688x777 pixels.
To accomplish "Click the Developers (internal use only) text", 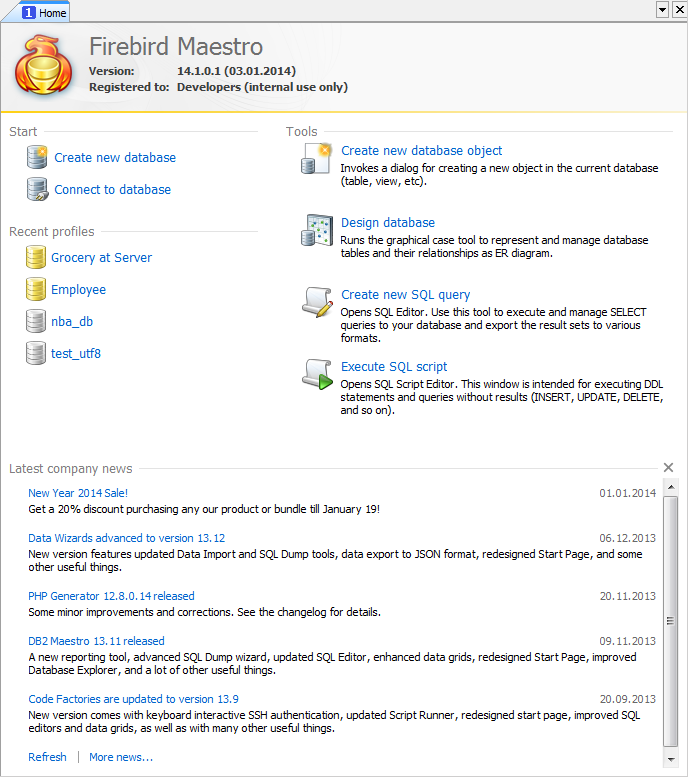I will (x=262, y=87).
